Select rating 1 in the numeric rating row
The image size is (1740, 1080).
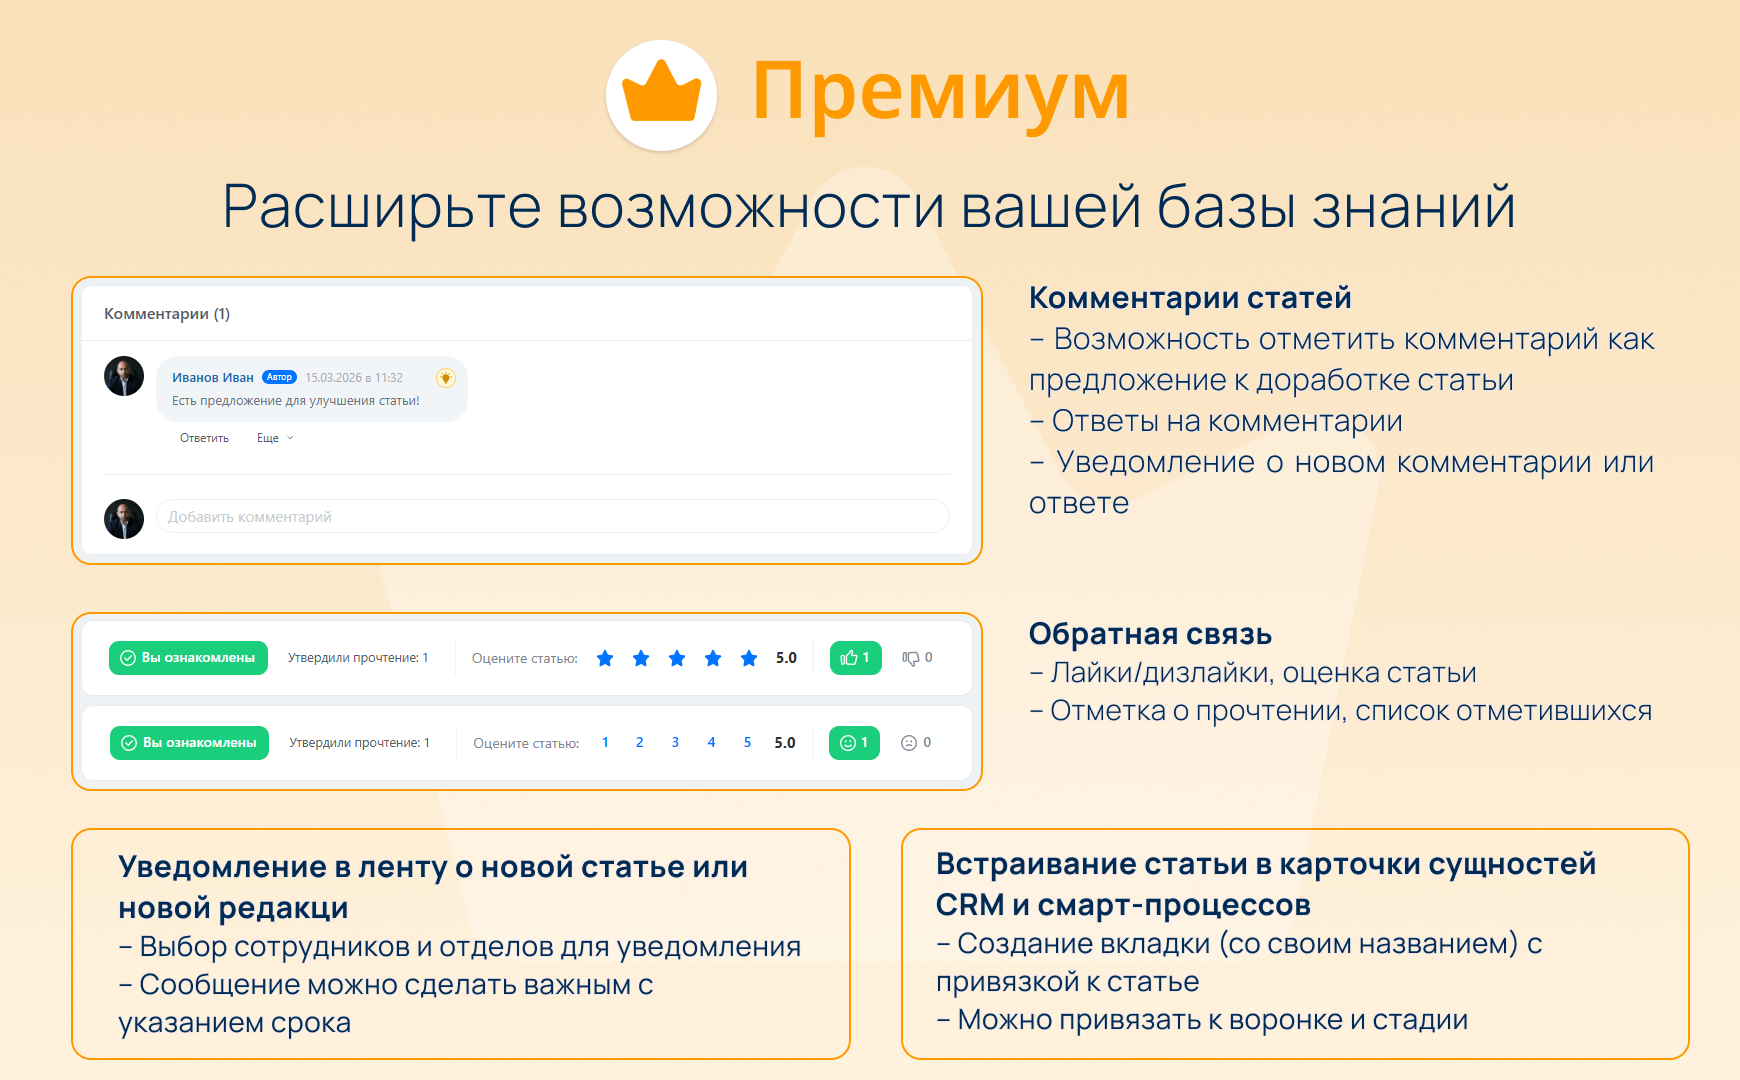pyautogui.click(x=605, y=742)
